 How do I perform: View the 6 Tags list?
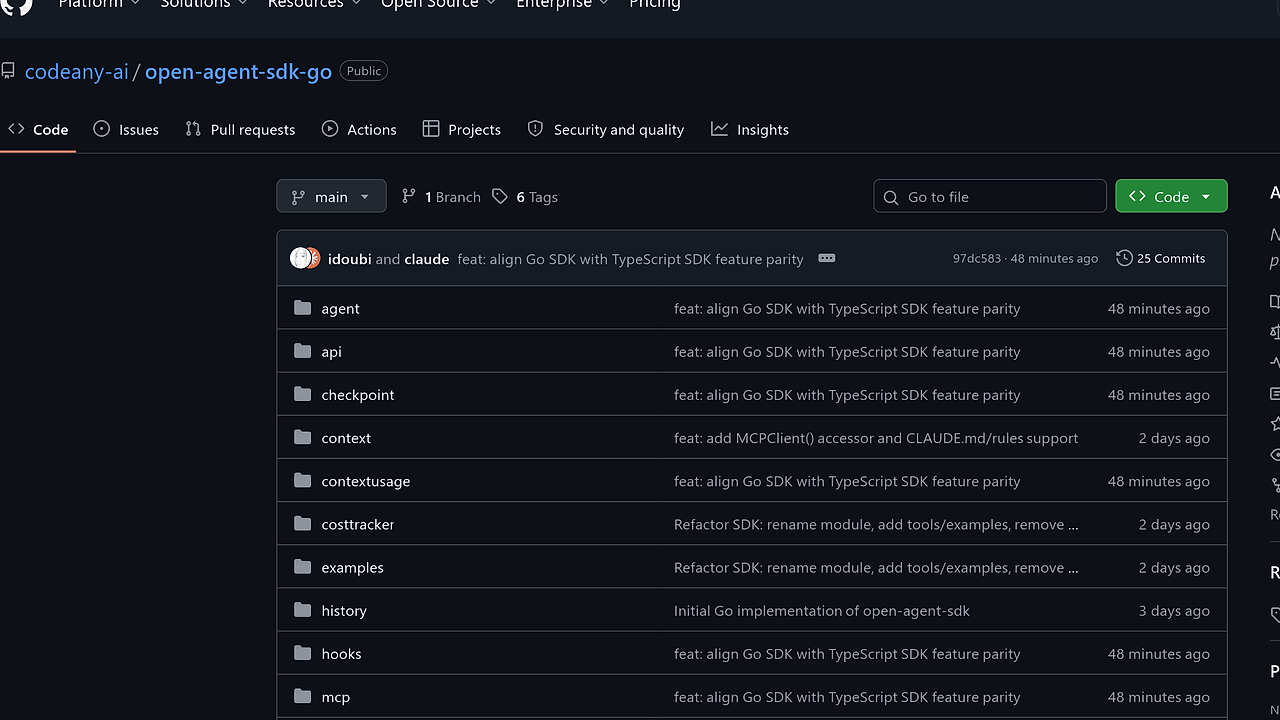click(x=525, y=197)
